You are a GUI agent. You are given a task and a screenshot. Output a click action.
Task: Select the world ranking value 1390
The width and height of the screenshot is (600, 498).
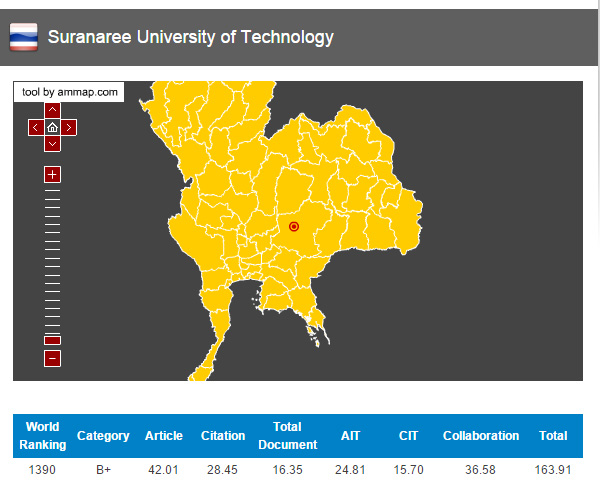[x=42, y=470]
